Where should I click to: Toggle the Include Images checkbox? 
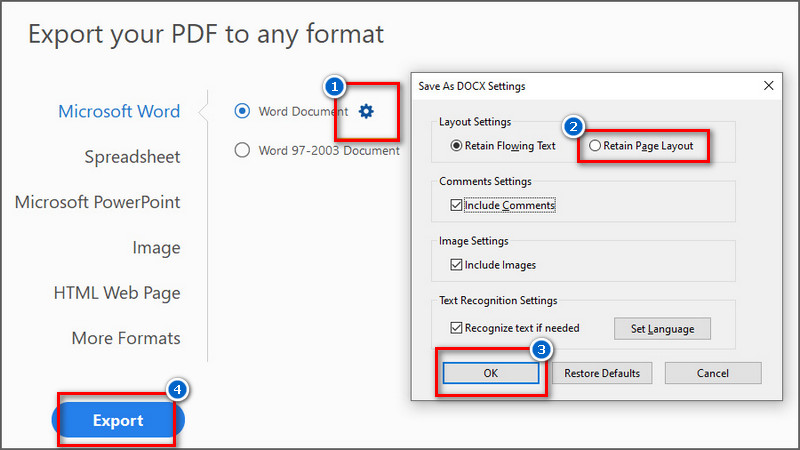[x=456, y=265]
